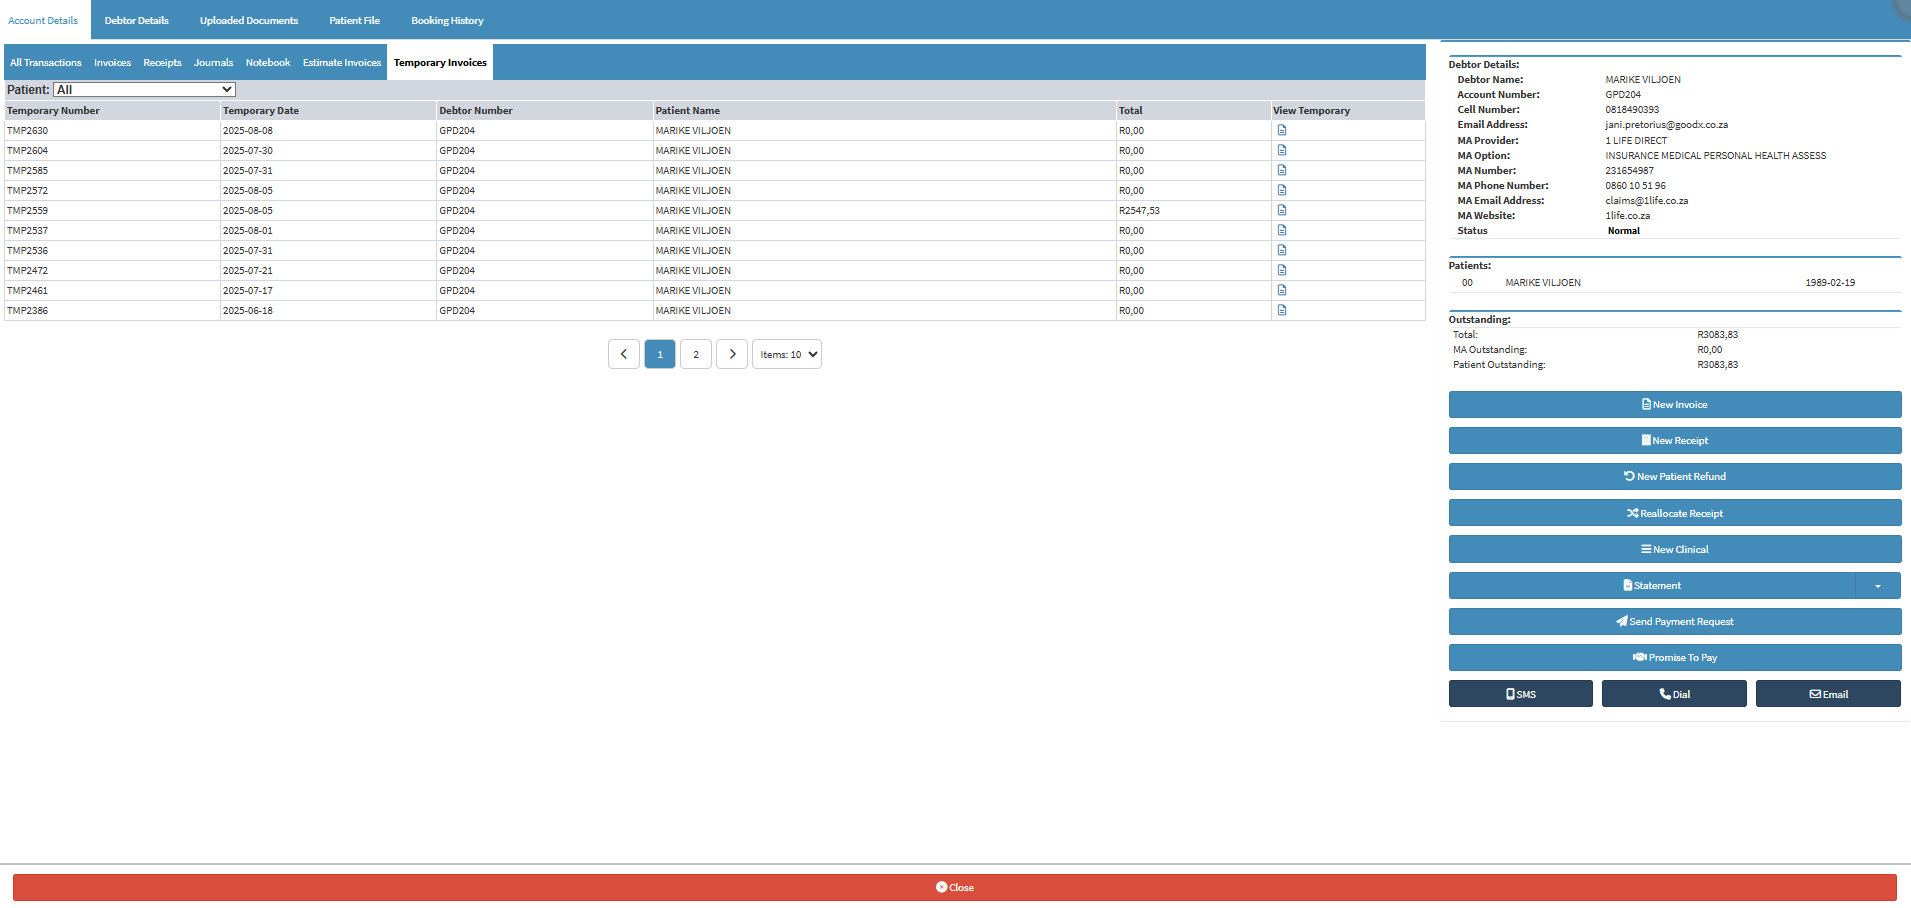Show the Journals sub-tab
1911x908 pixels.
(213, 62)
